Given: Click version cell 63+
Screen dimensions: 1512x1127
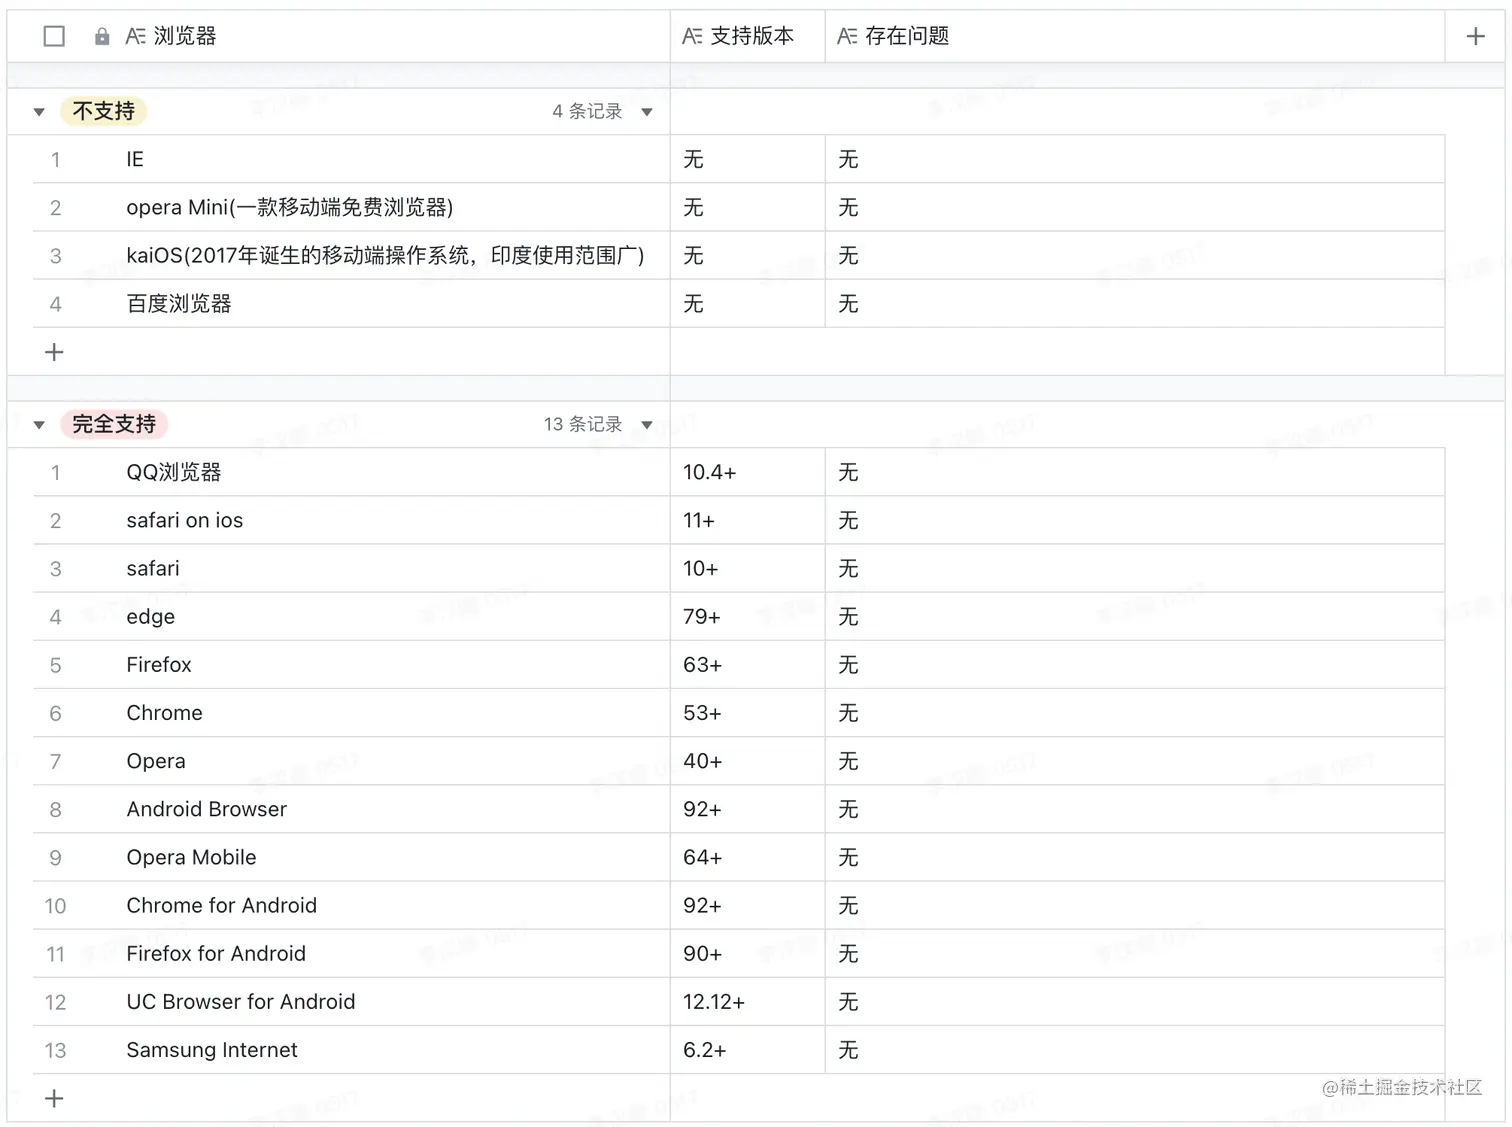Looking at the screenshot, I should click(747, 664).
